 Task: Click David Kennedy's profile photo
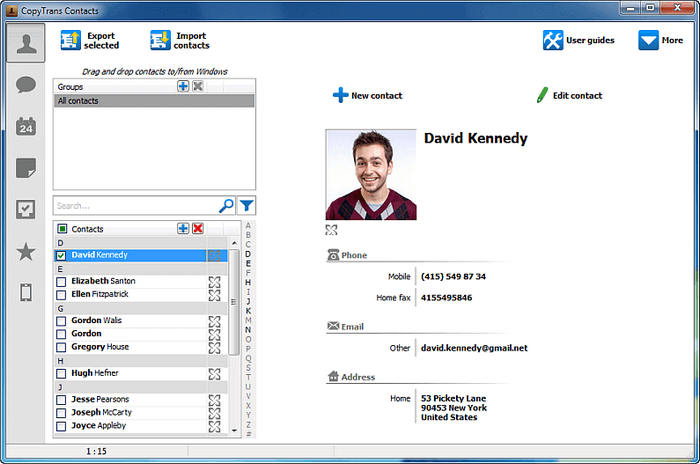371,175
